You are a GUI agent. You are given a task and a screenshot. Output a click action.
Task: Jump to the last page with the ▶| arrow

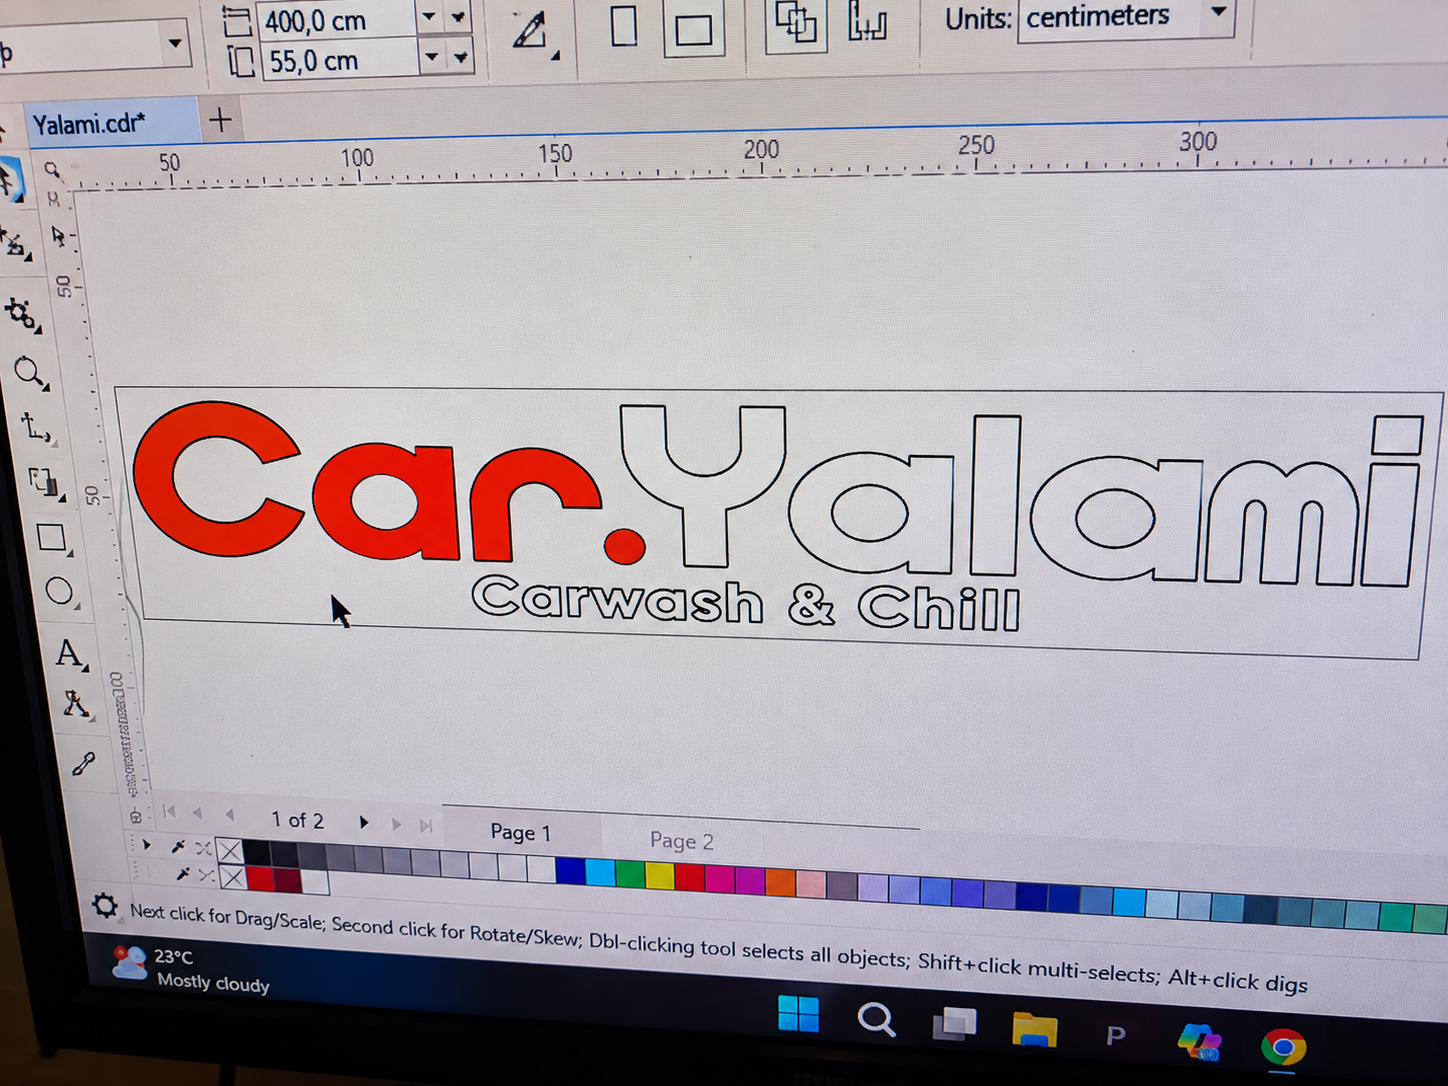coord(426,825)
